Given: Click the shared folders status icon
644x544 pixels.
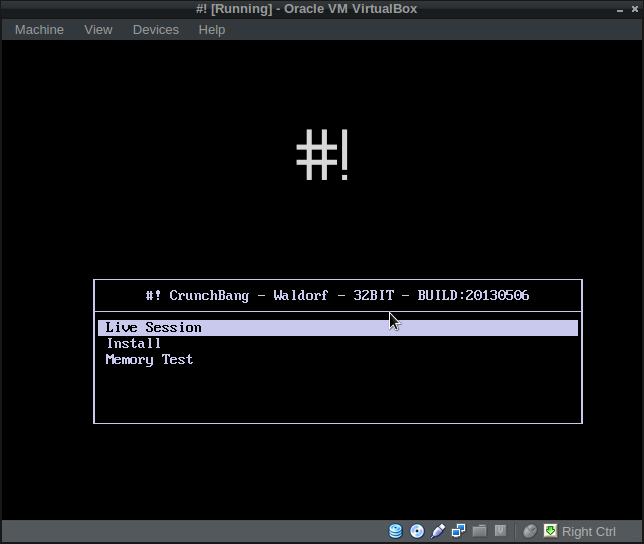Looking at the screenshot, I should 480,531.
